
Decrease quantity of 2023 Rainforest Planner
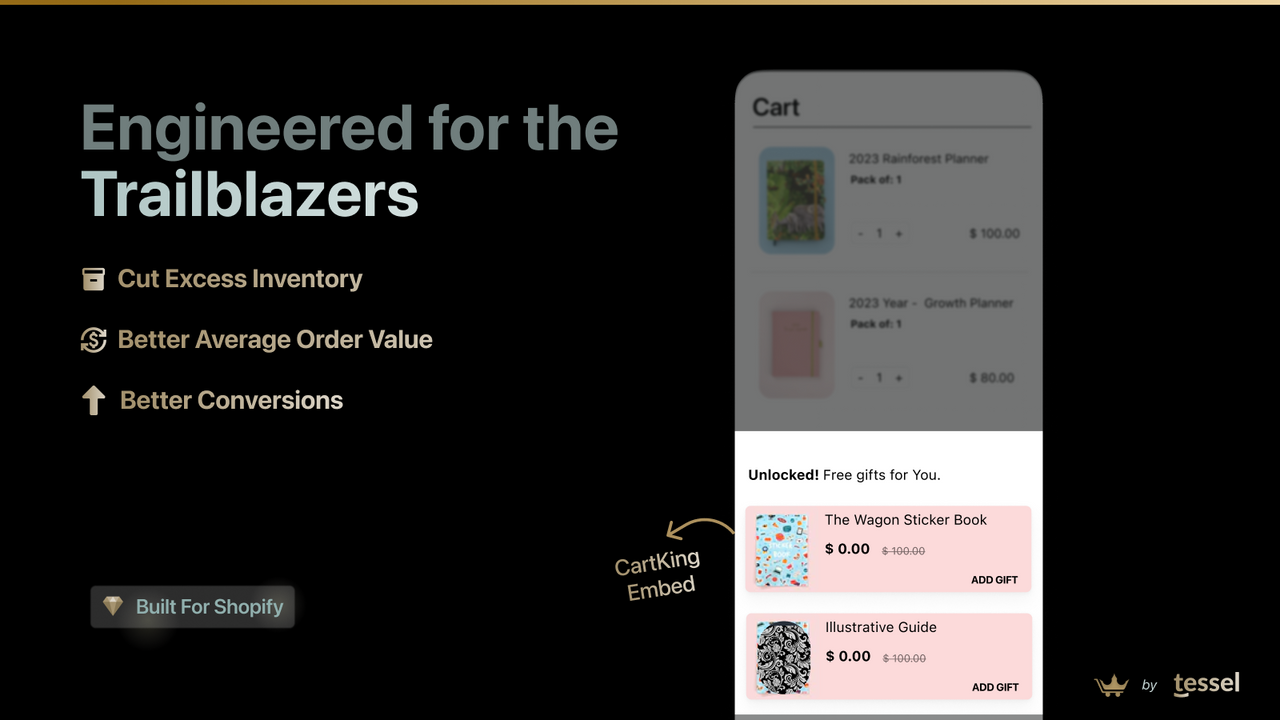click(x=861, y=234)
